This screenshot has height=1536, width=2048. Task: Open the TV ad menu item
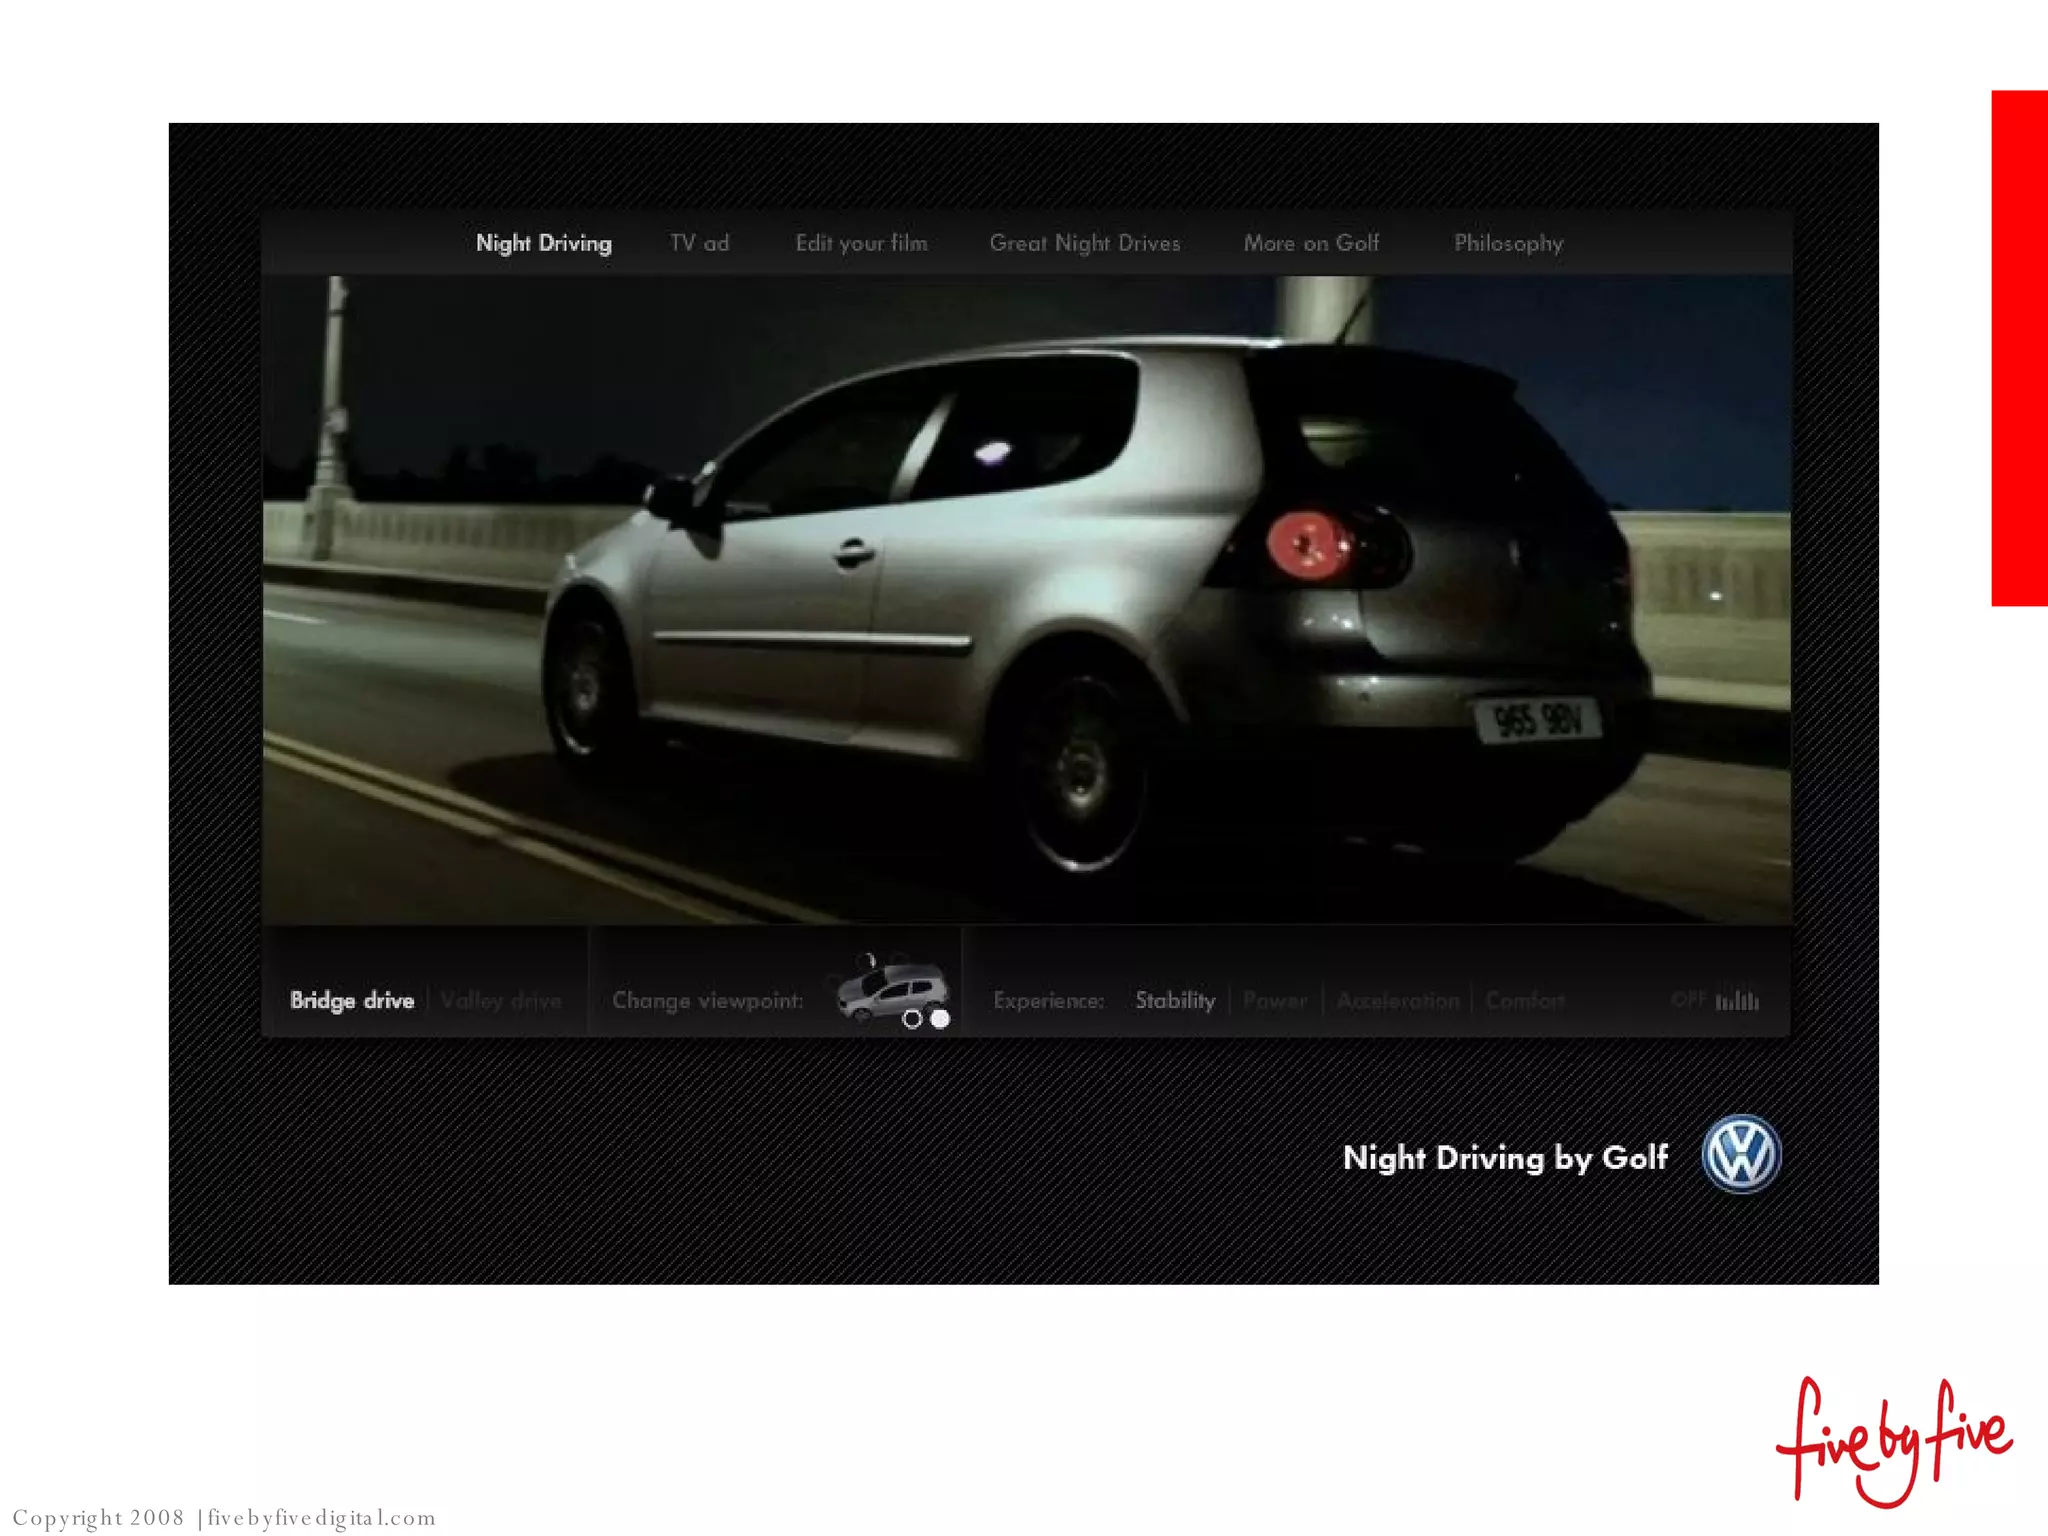[699, 243]
